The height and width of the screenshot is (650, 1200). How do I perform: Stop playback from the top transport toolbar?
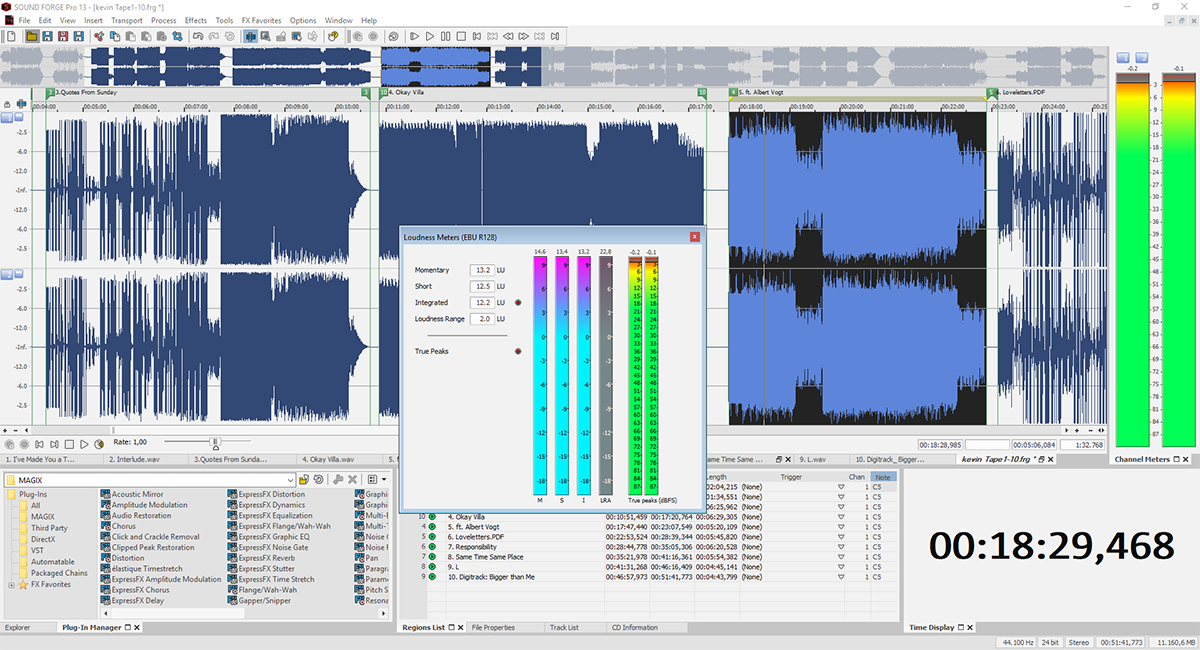click(461, 36)
